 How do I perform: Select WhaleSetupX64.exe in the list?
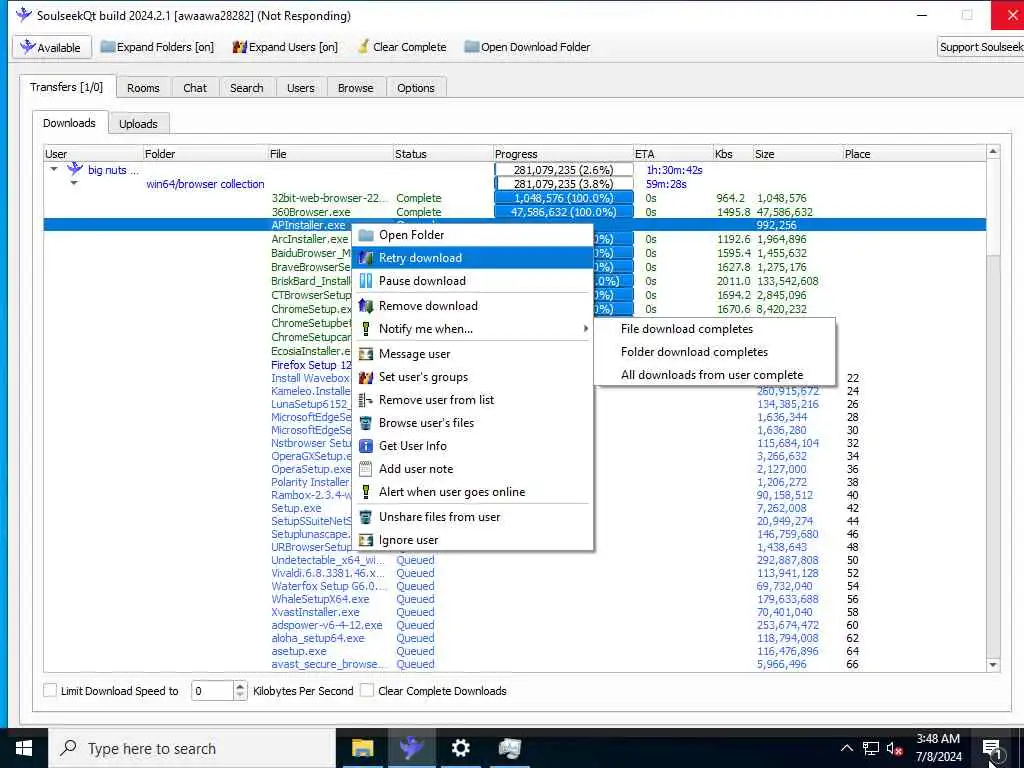[320, 599]
